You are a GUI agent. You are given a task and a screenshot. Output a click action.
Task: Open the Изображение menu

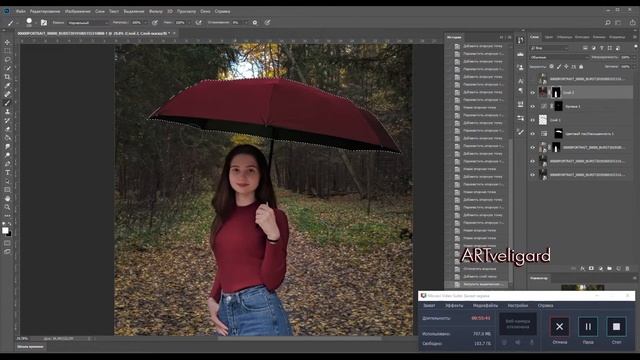coord(78,11)
